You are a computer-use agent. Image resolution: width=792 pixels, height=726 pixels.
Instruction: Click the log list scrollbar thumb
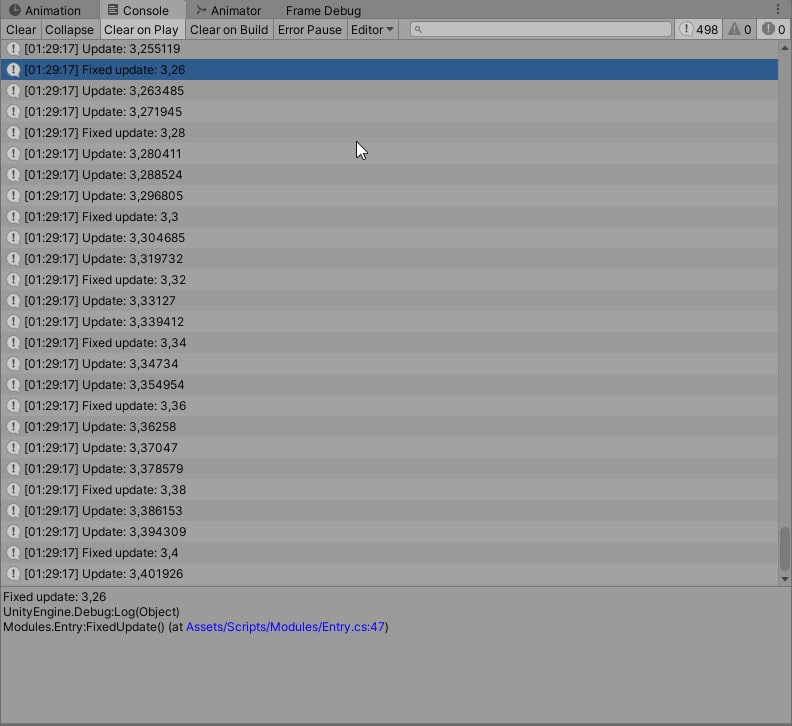784,549
